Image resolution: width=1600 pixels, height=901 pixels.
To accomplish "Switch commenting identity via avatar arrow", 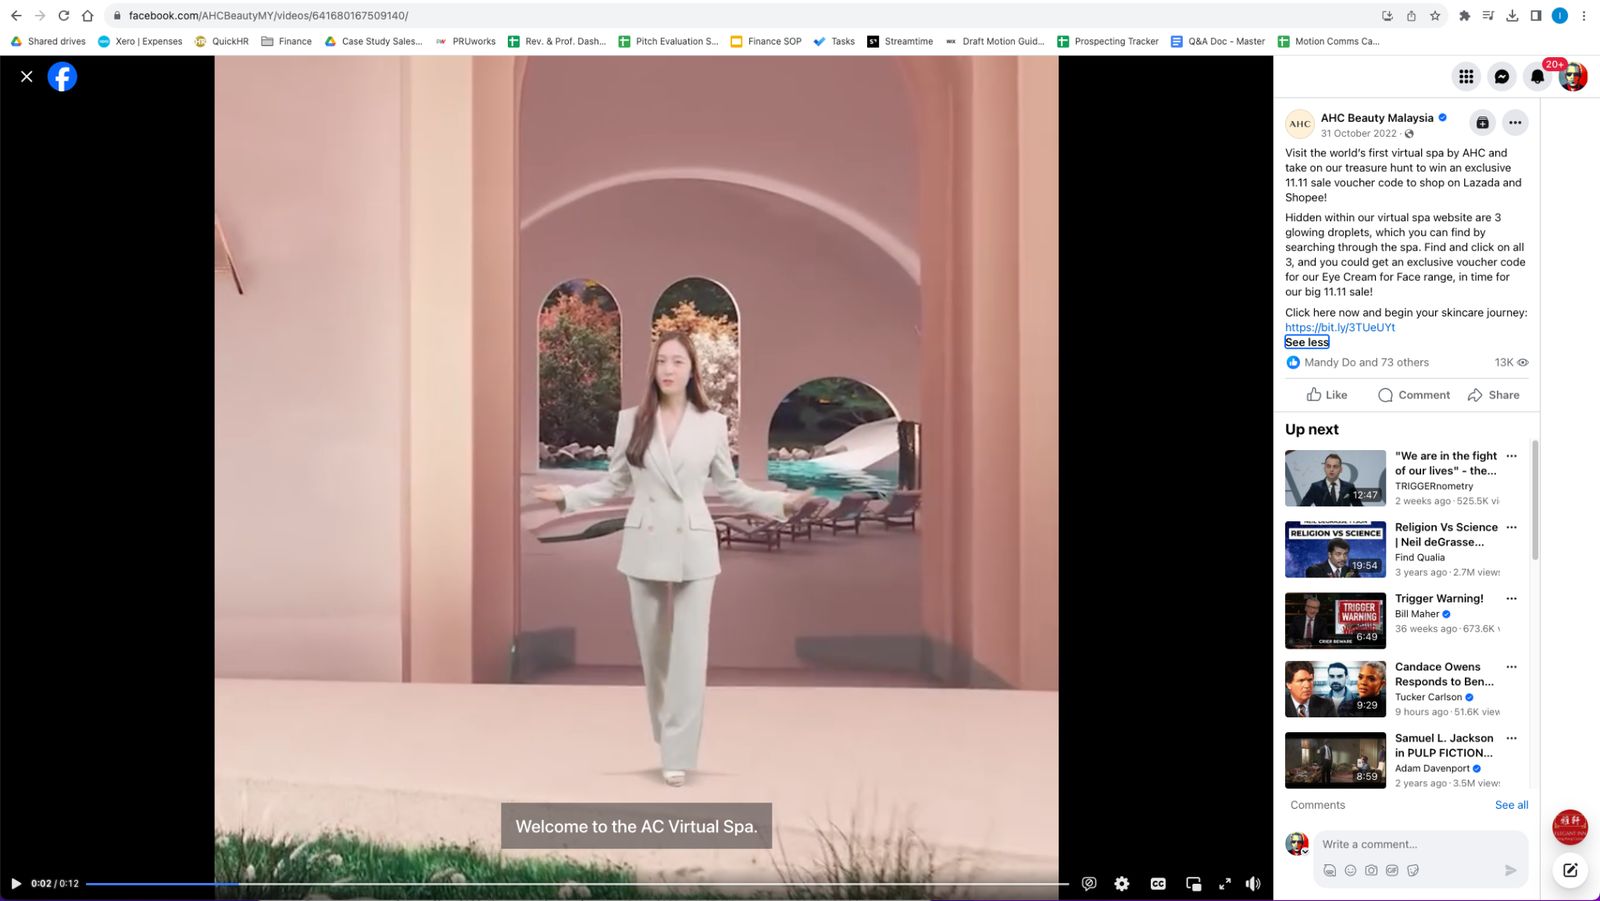I will point(1305,852).
